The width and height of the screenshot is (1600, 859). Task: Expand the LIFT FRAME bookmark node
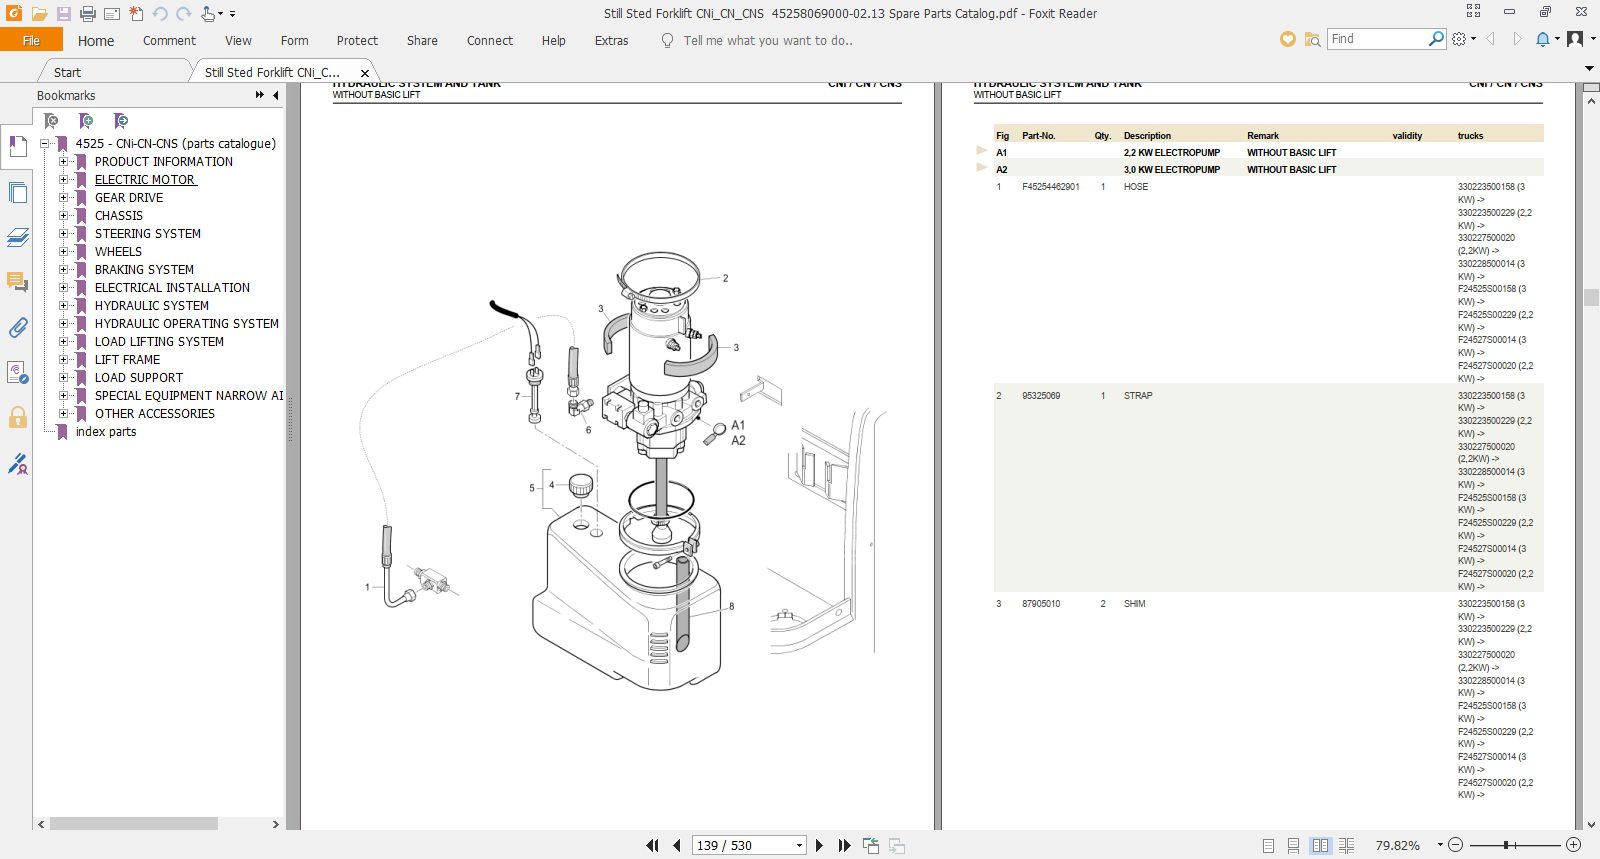(x=64, y=359)
